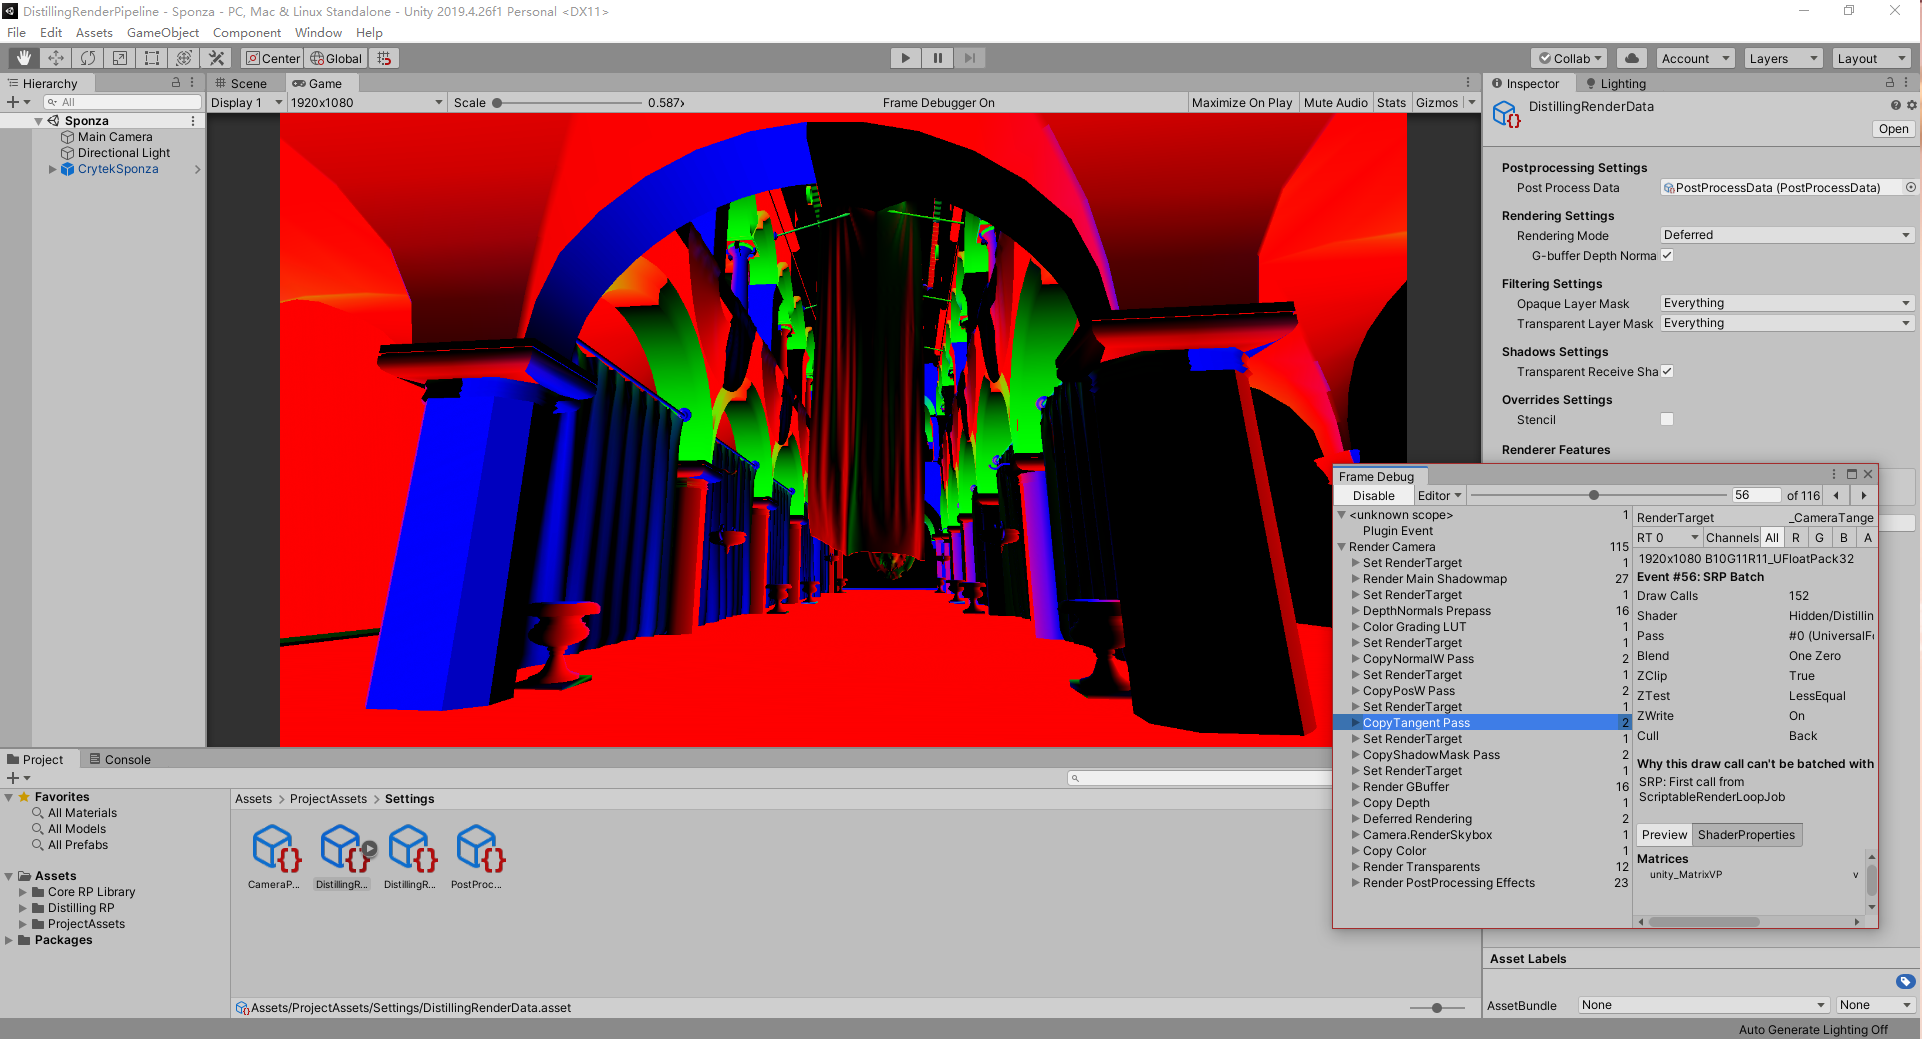1922x1039 pixels.
Task: Open the GameObject menu
Action: tap(162, 33)
